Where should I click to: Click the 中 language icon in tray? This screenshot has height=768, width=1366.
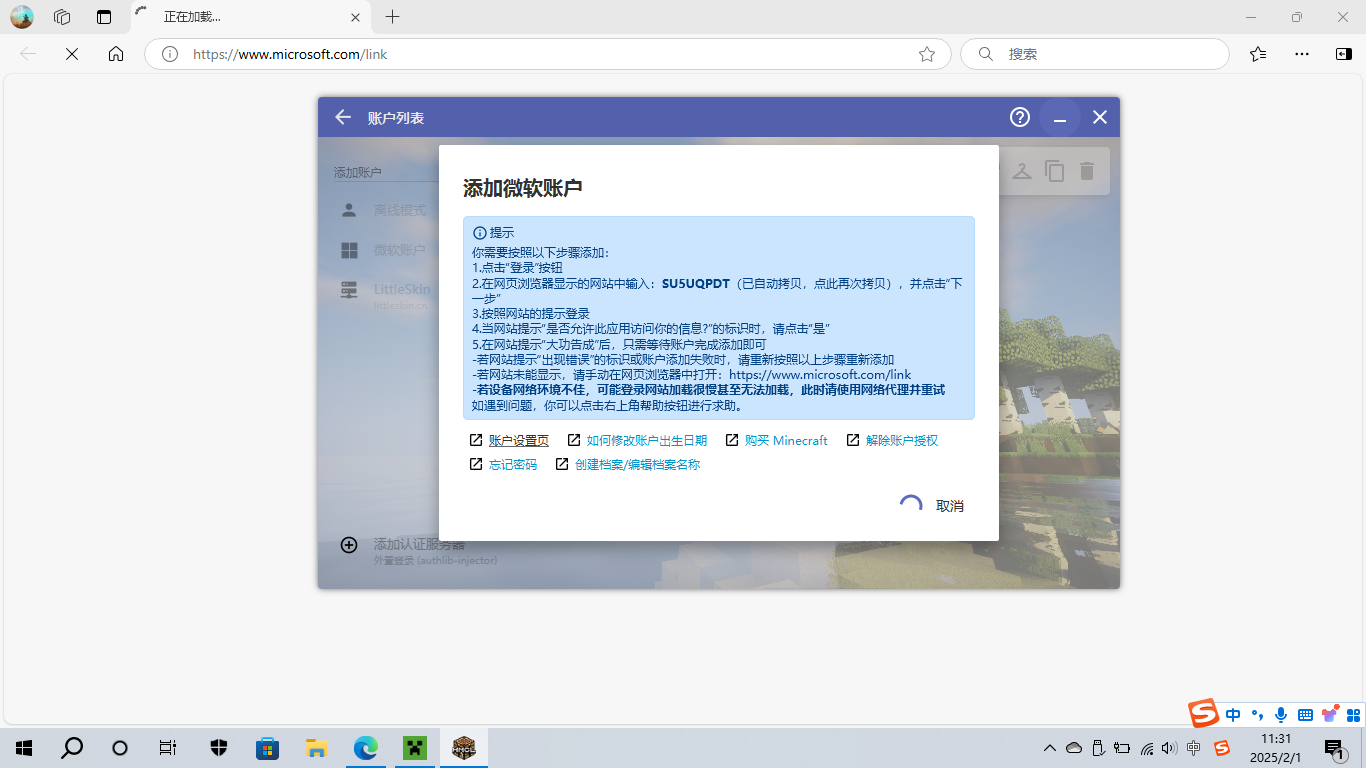[x=1194, y=748]
